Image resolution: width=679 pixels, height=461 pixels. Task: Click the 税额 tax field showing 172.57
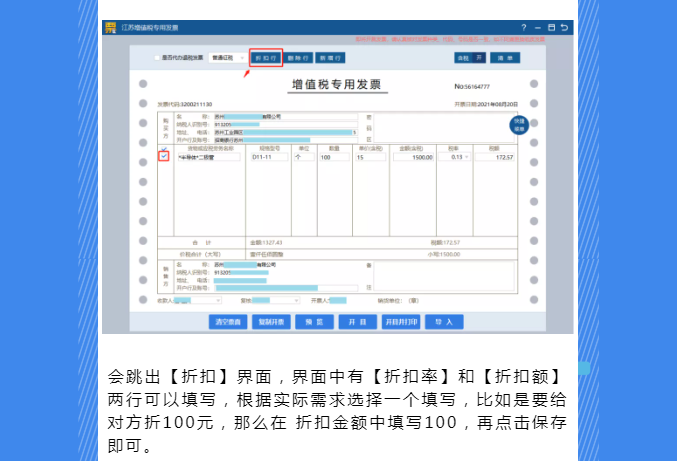(x=495, y=158)
